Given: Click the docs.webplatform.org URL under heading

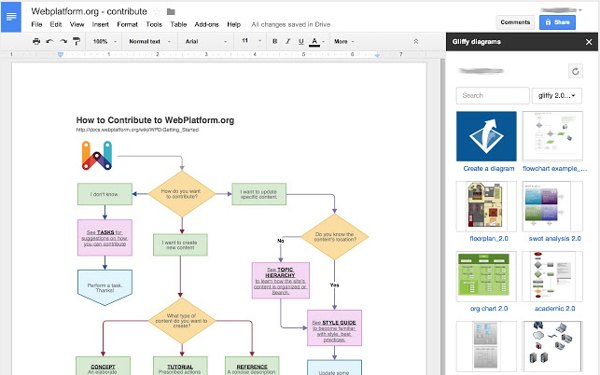Looking at the screenshot, I should click(137, 130).
